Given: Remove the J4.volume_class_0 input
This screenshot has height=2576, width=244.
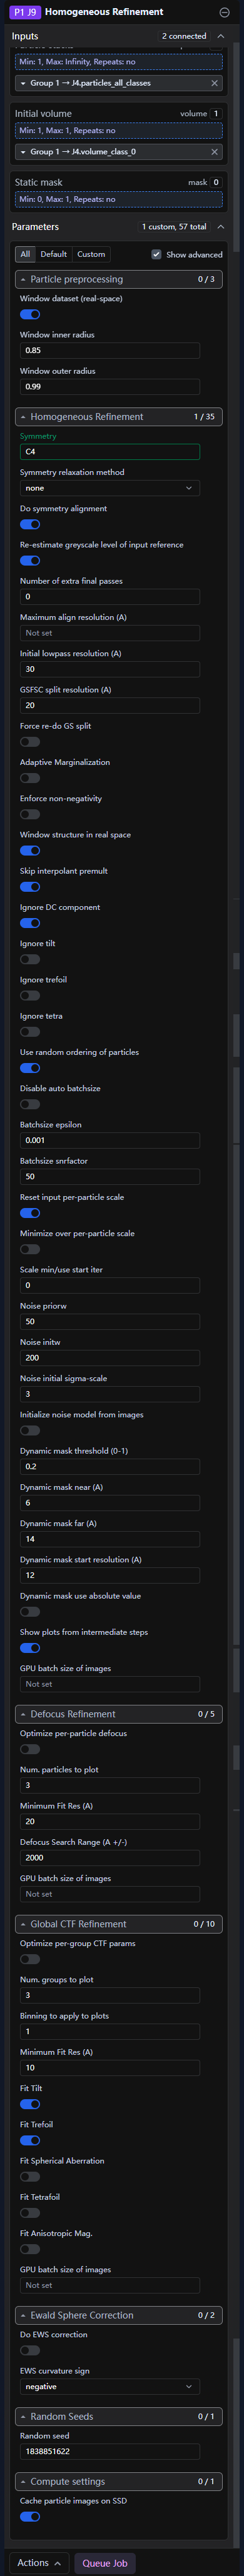Looking at the screenshot, I should (x=214, y=152).
